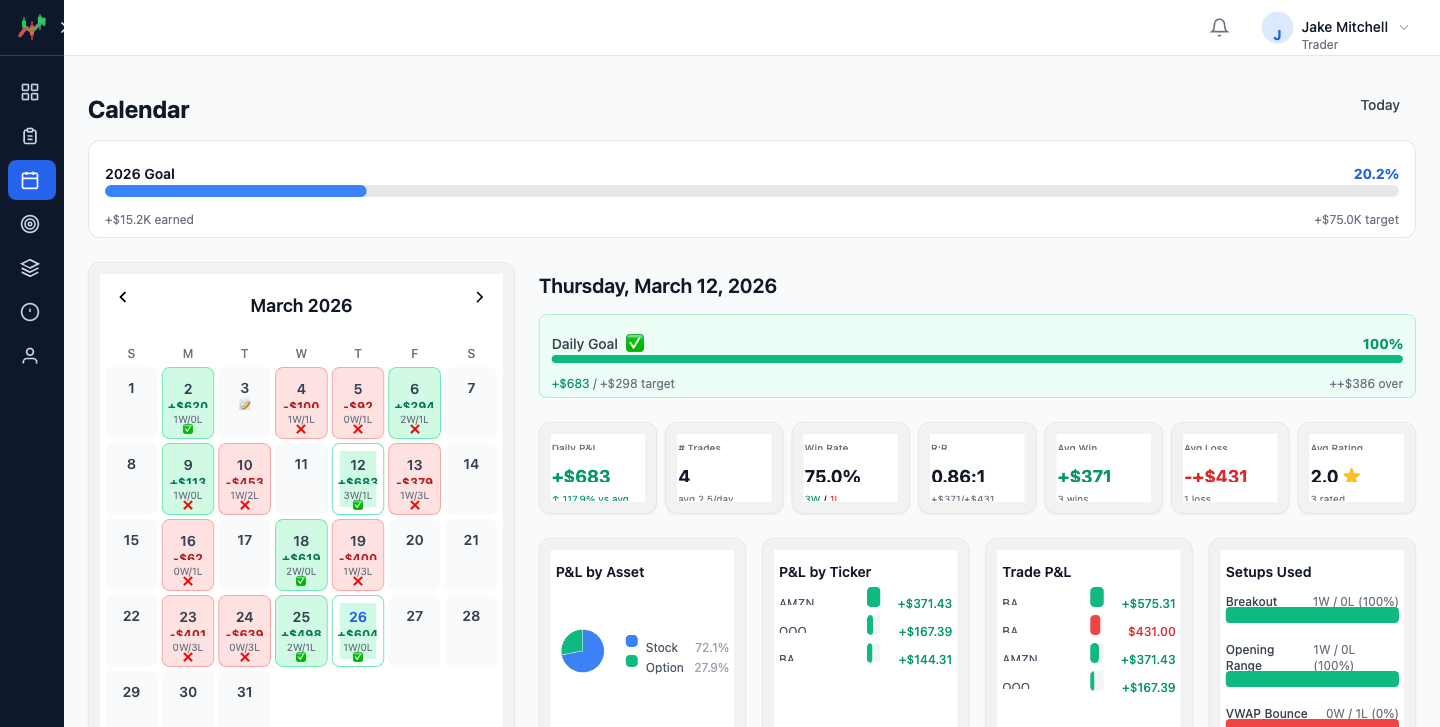The image size is (1440, 727).
Task: Jump to today's date via Today link
Action: pos(1380,105)
